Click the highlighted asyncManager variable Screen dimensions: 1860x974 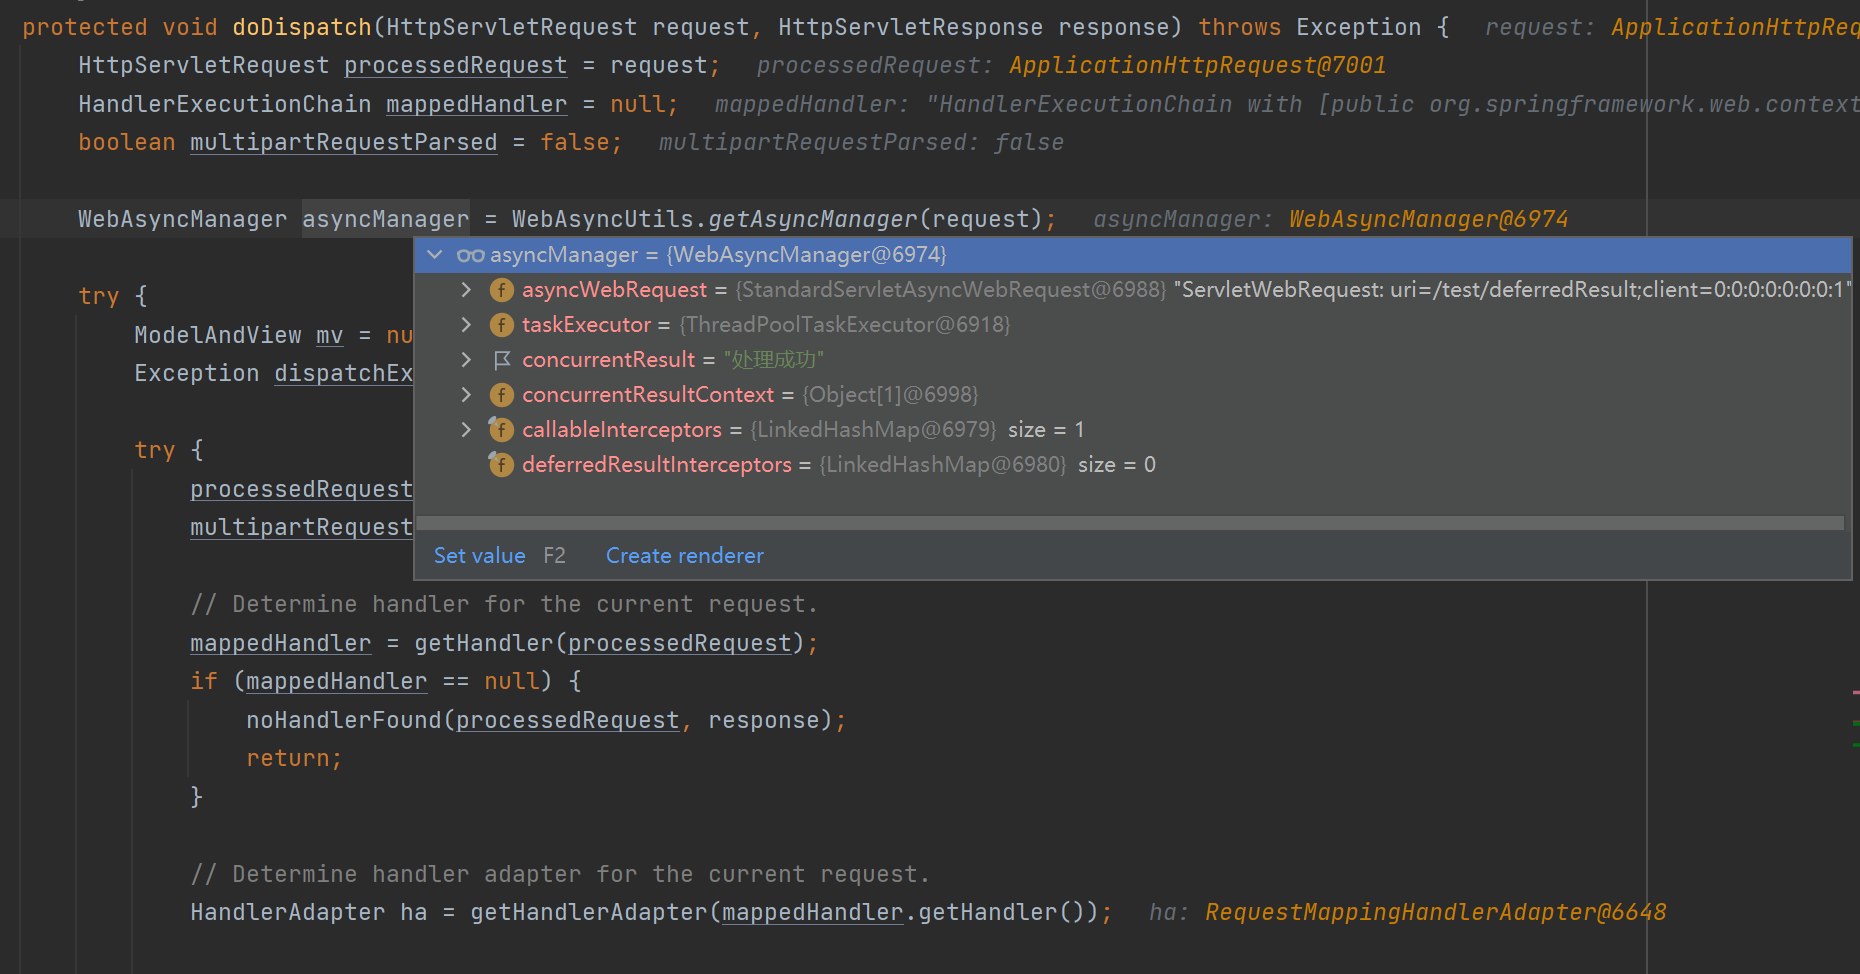click(x=385, y=219)
